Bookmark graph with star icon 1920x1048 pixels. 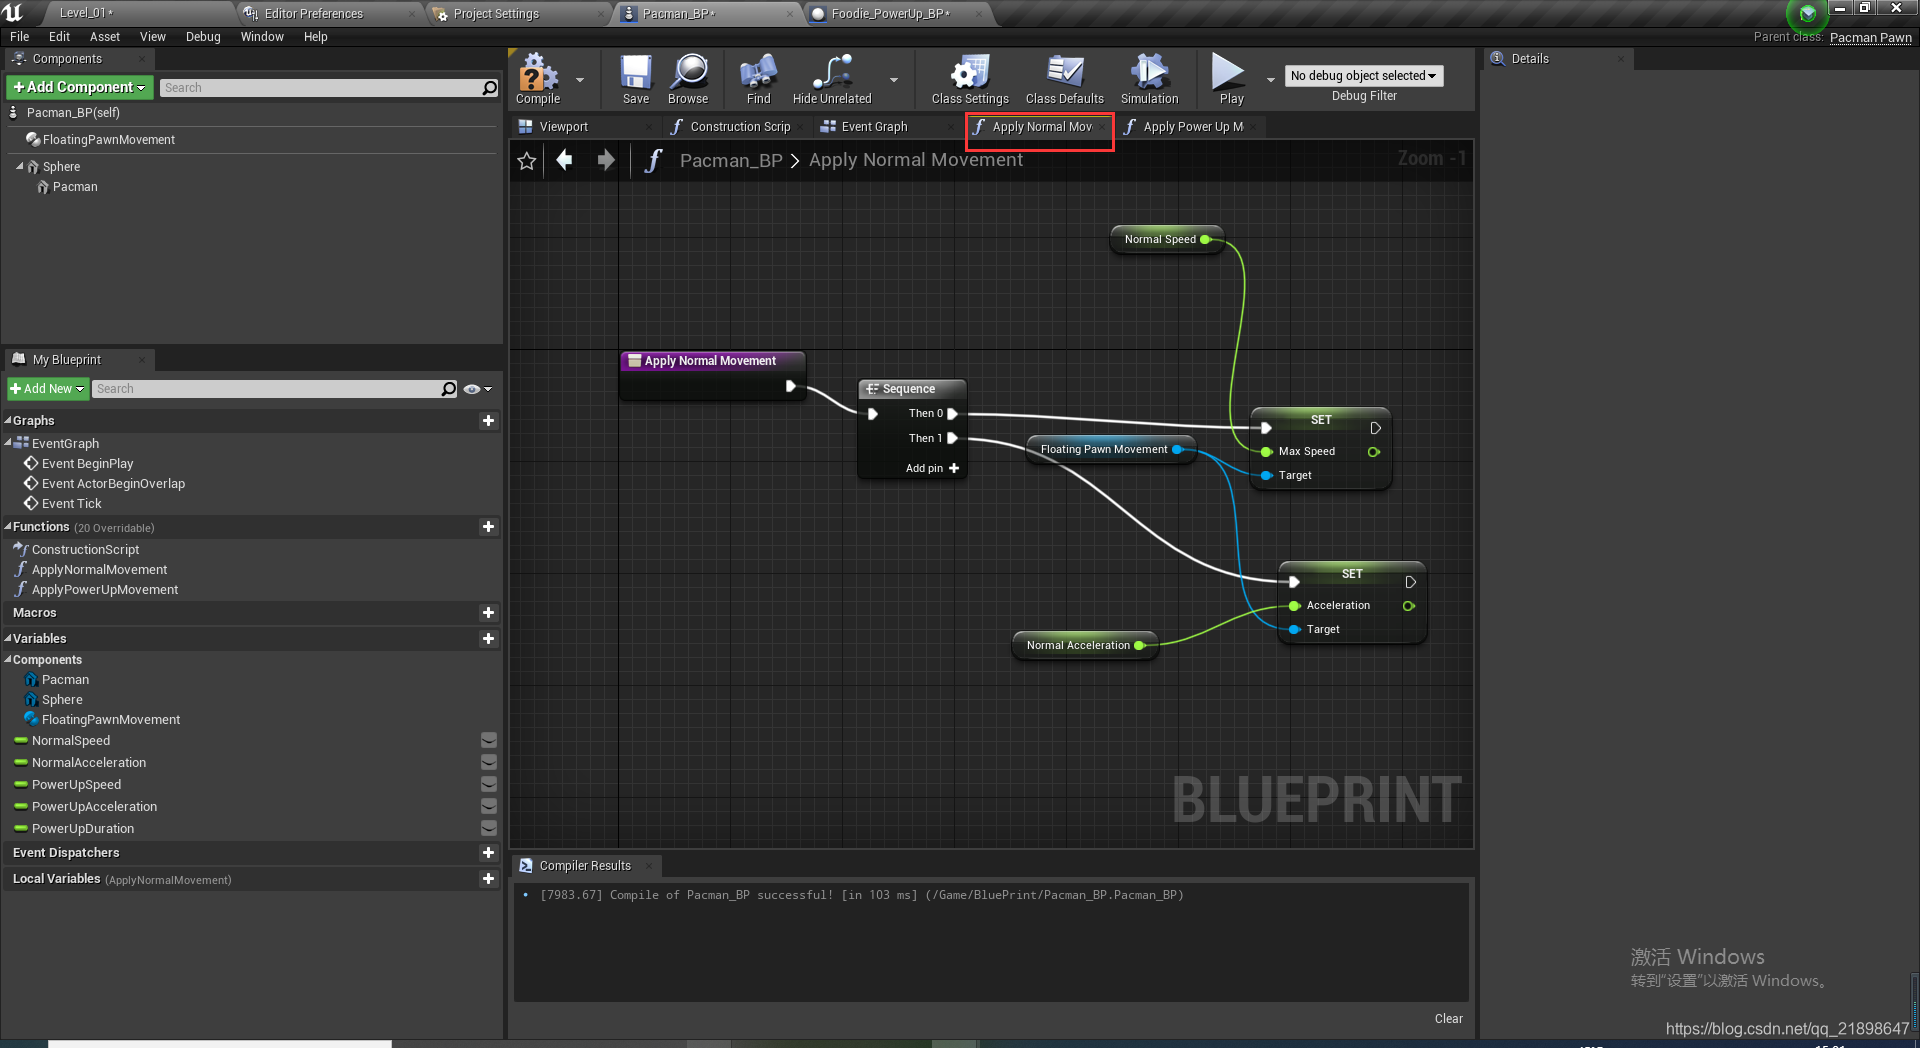coord(527,161)
